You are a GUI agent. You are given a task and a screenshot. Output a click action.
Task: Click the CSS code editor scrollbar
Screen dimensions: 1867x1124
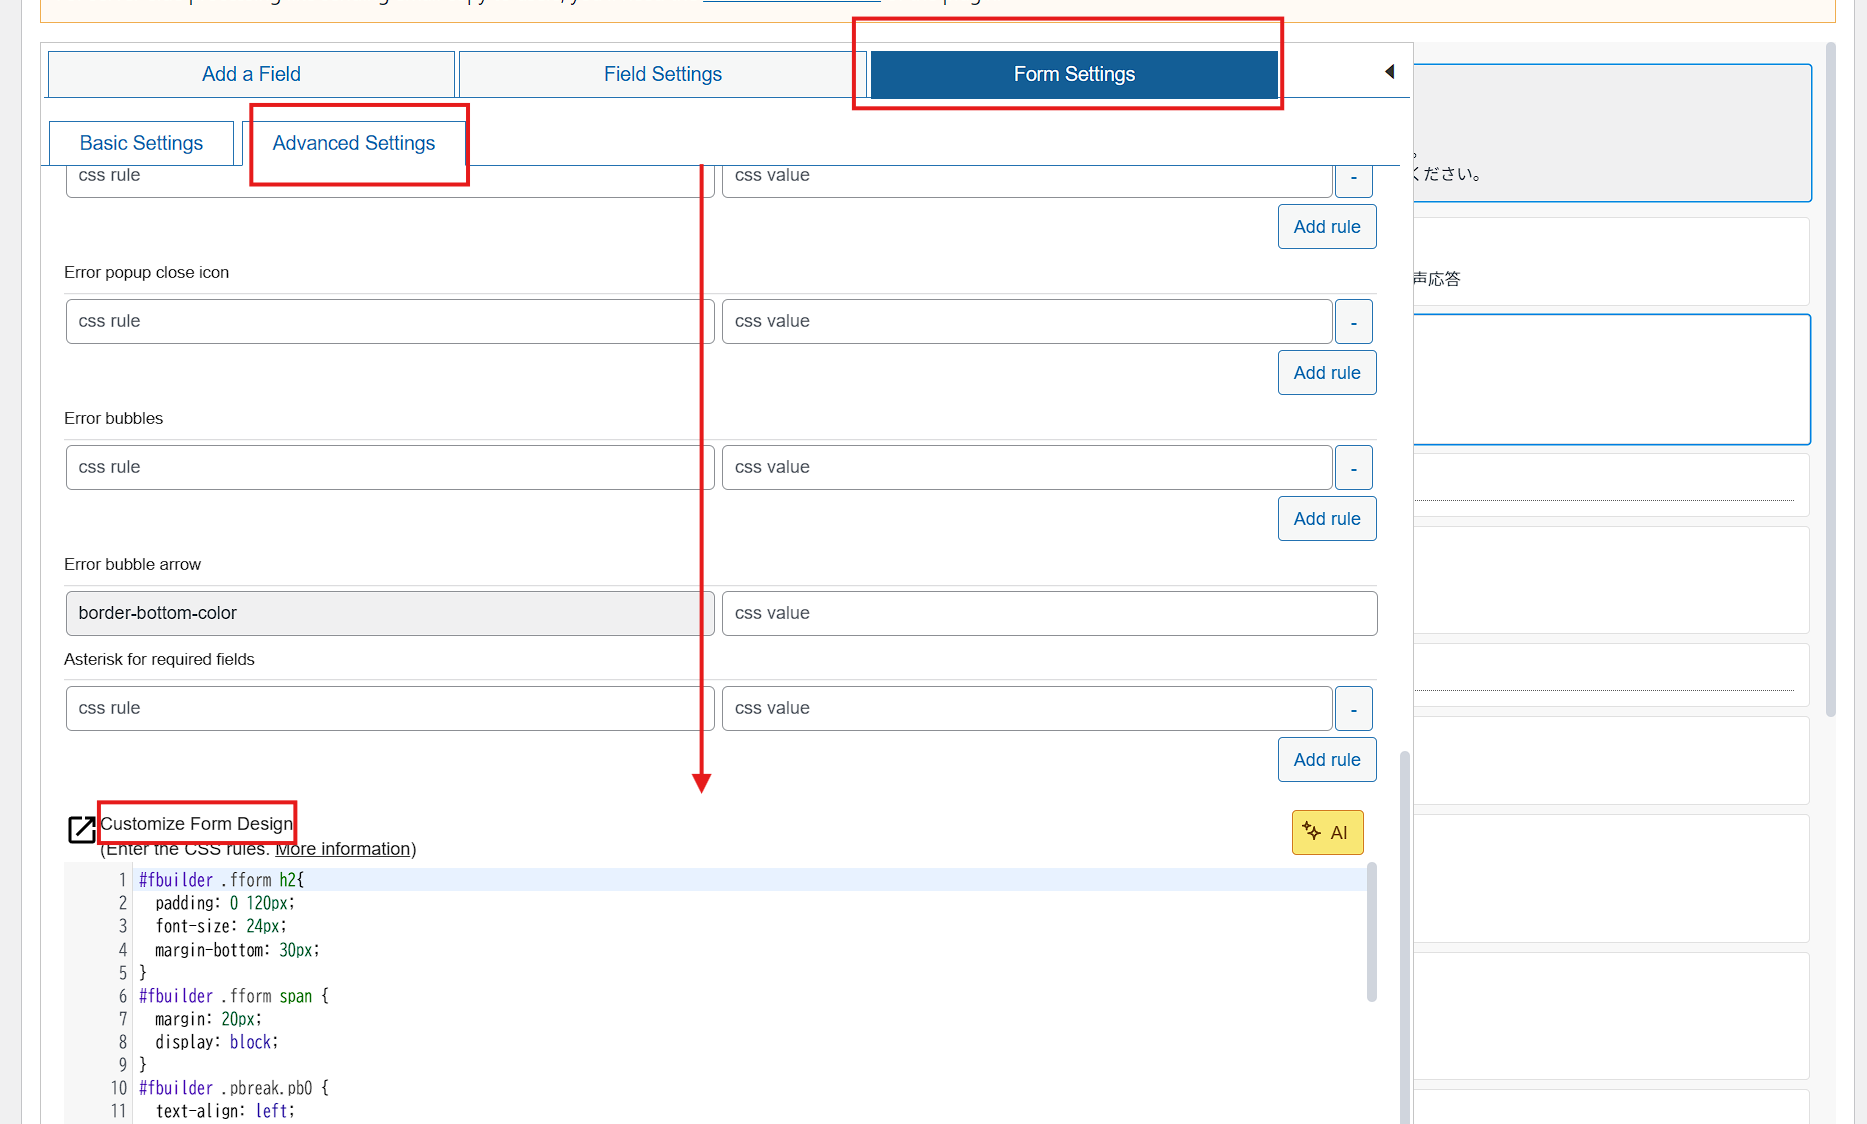[1371, 932]
